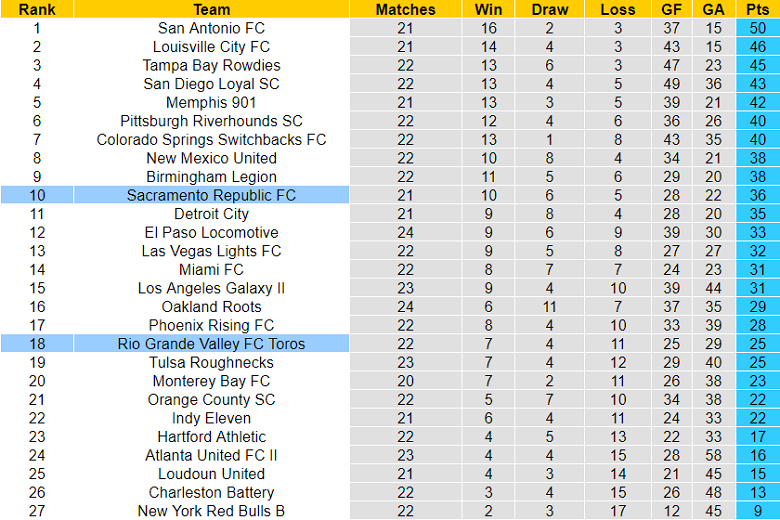Sort by the Pts column header

pyautogui.click(x=757, y=9)
